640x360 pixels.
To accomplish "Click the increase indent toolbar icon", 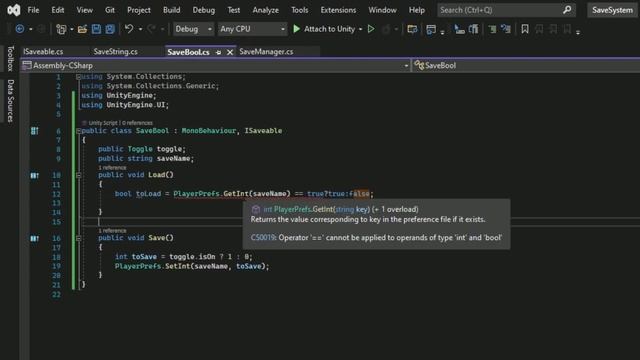I will pyautogui.click(x=506, y=29).
